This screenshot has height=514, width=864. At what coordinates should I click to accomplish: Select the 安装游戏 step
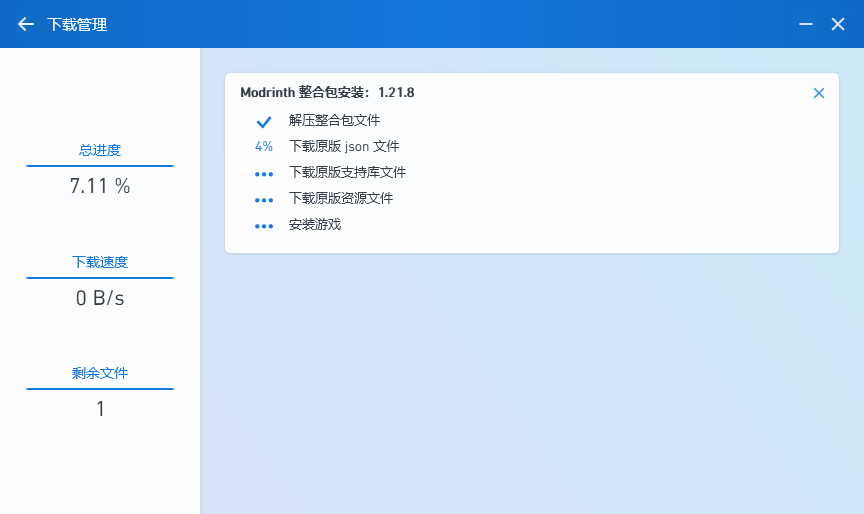[315, 224]
